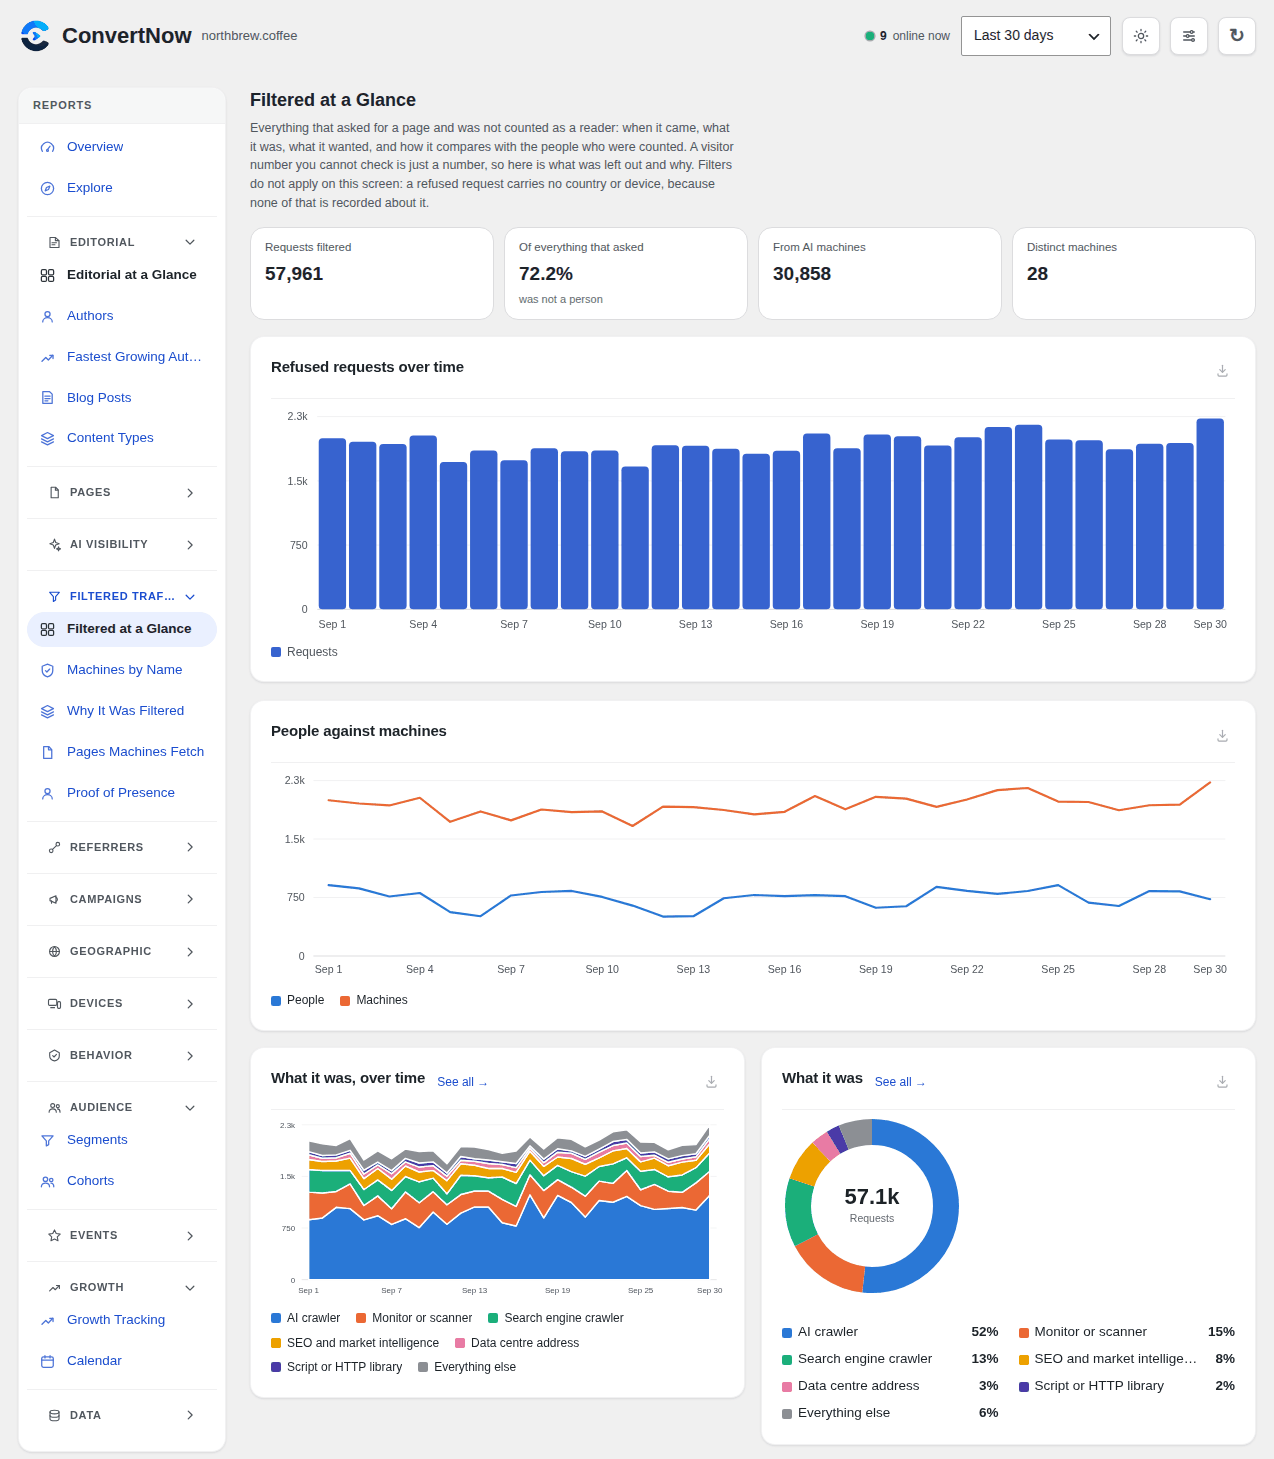Toggle the Requests legend in bar chart

point(304,652)
